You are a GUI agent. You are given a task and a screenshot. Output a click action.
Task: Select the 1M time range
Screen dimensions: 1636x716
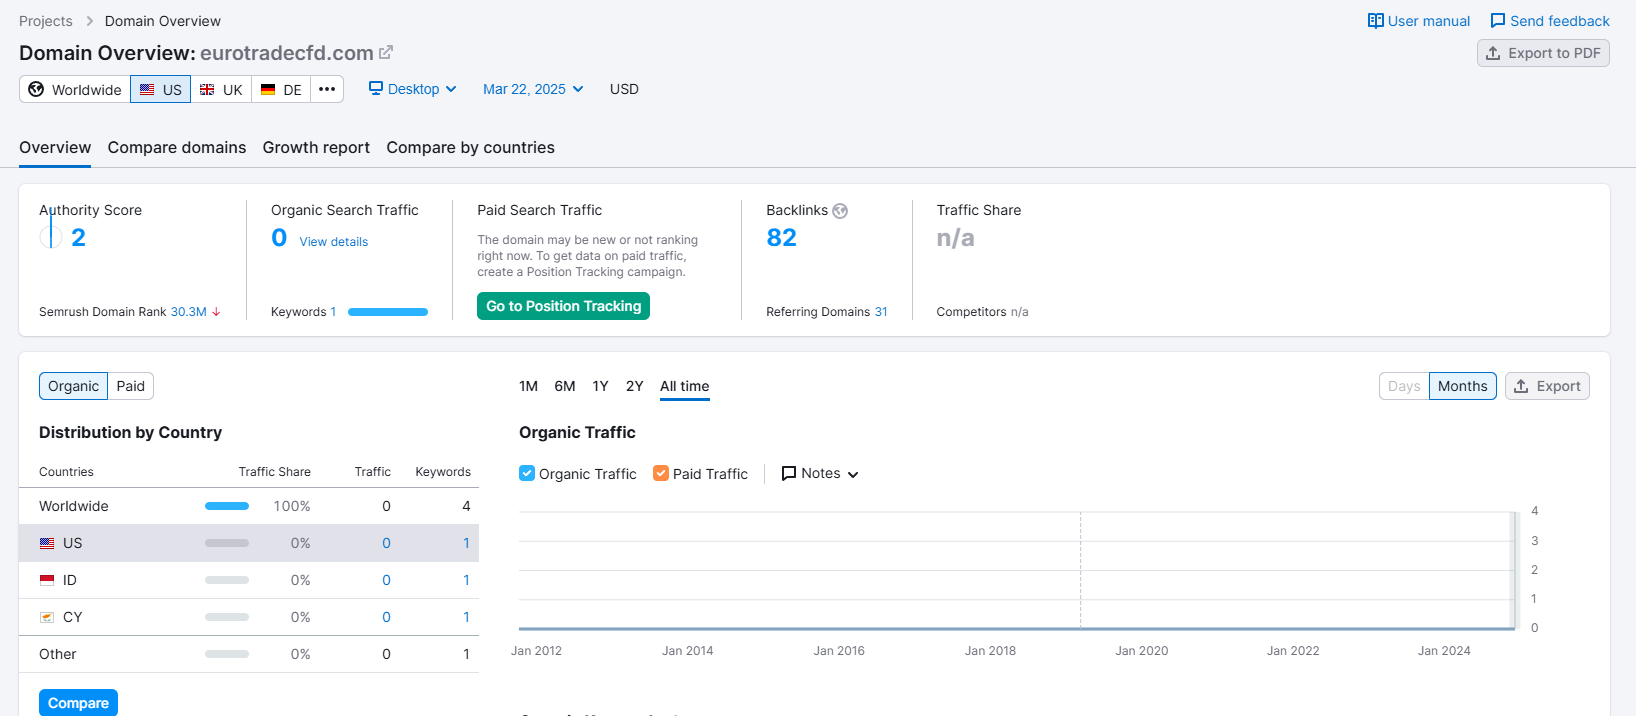pos(529,386)
